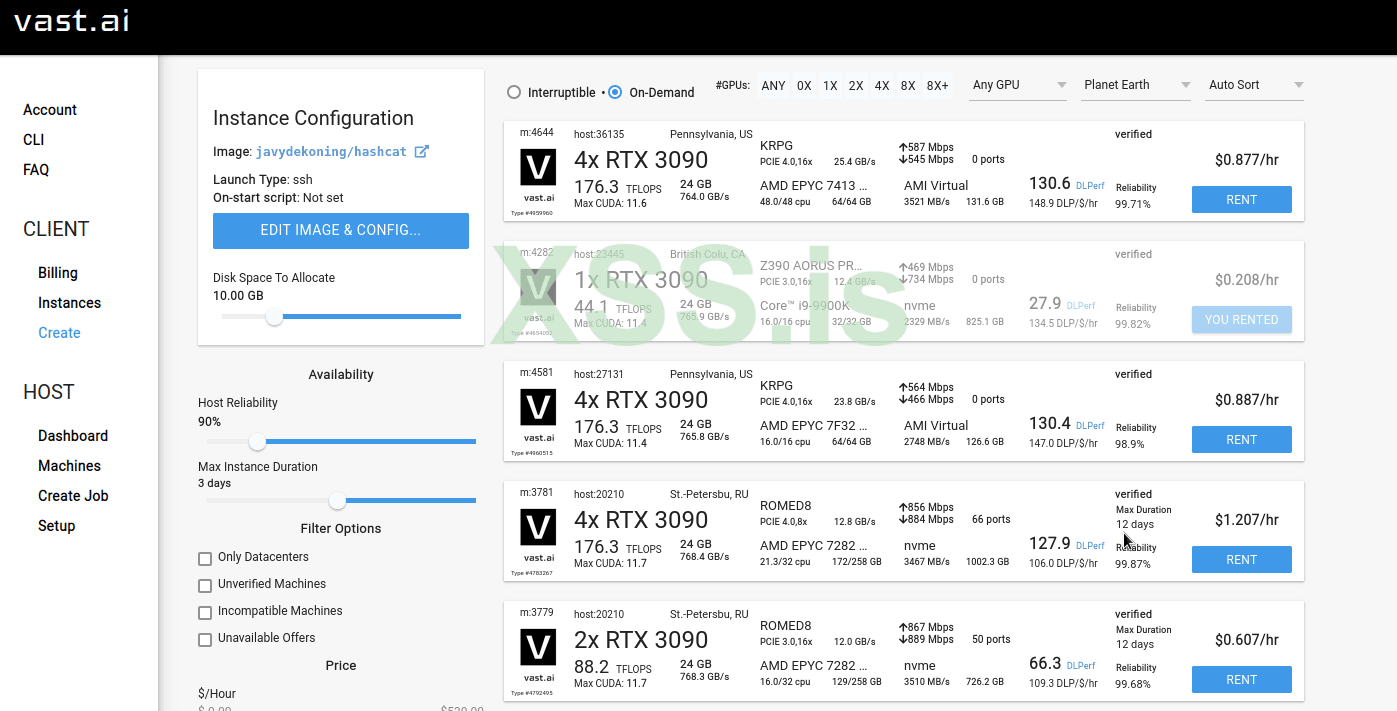
Task: Select the Interruptible radio option
Action: (514, 92)
